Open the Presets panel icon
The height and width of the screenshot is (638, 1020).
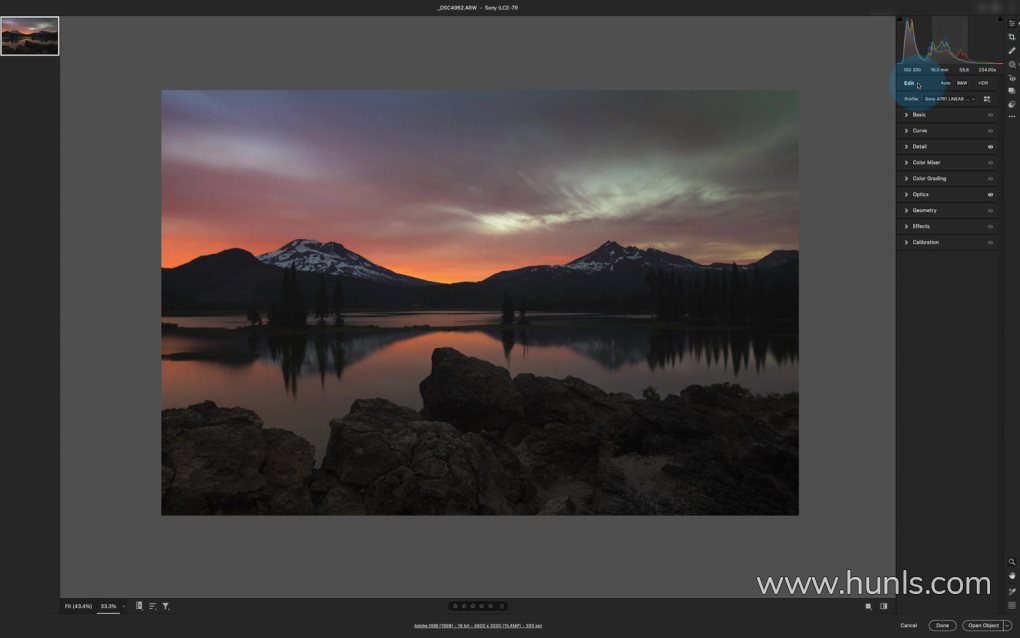[x=1012, y=104]
